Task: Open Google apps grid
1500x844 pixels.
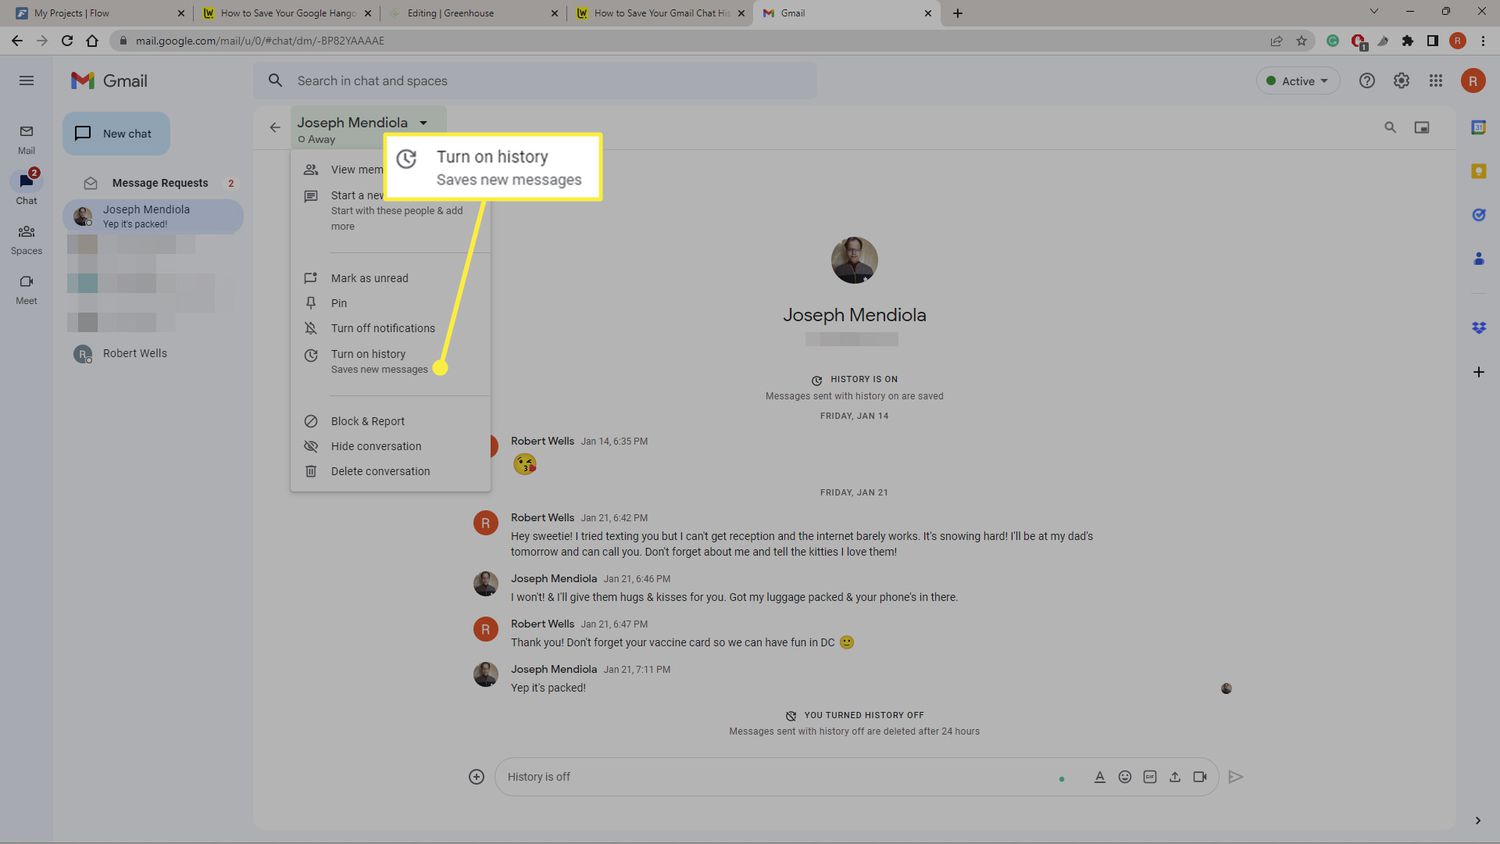Action: 1436,81
